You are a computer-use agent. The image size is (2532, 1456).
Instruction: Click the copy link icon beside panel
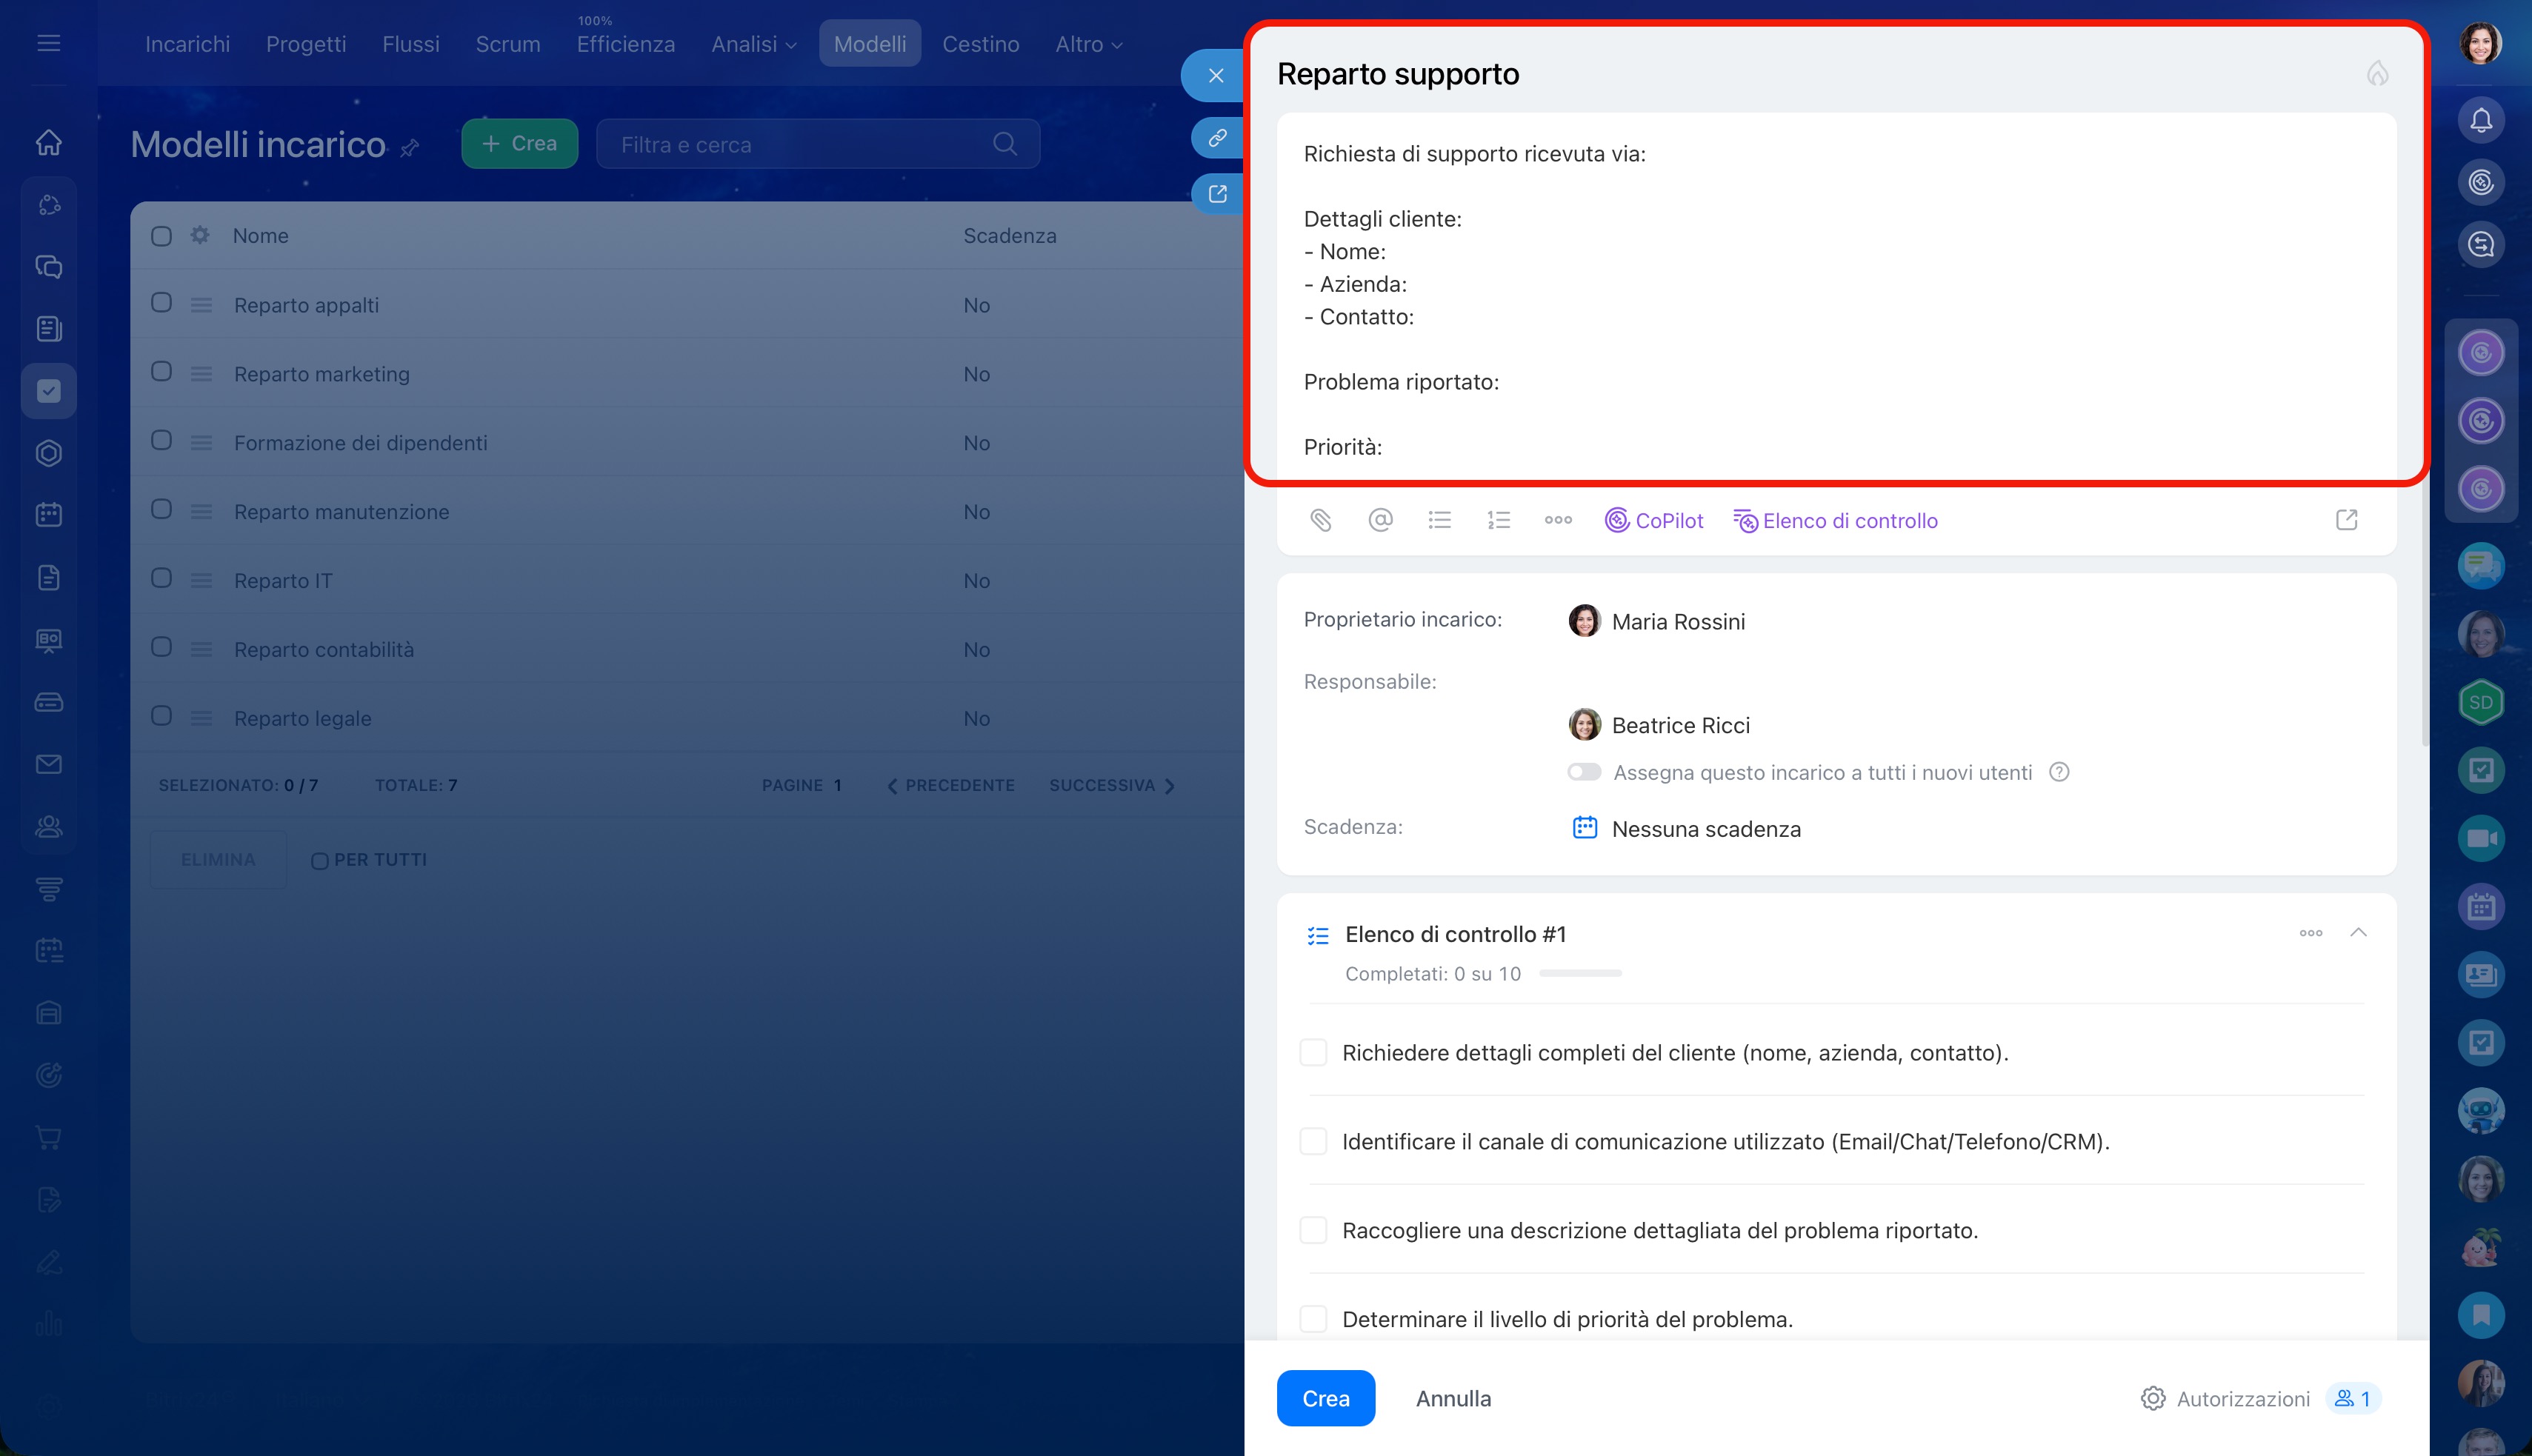click(1217, 138)
